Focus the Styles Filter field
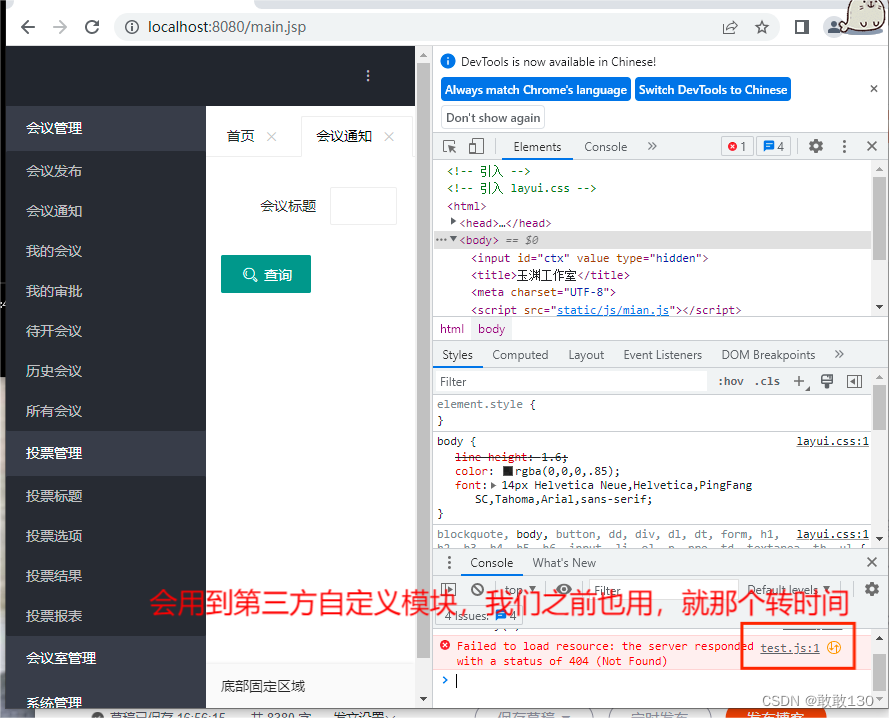The height and width of the screenshot is (718, 889). coord(570,382)
